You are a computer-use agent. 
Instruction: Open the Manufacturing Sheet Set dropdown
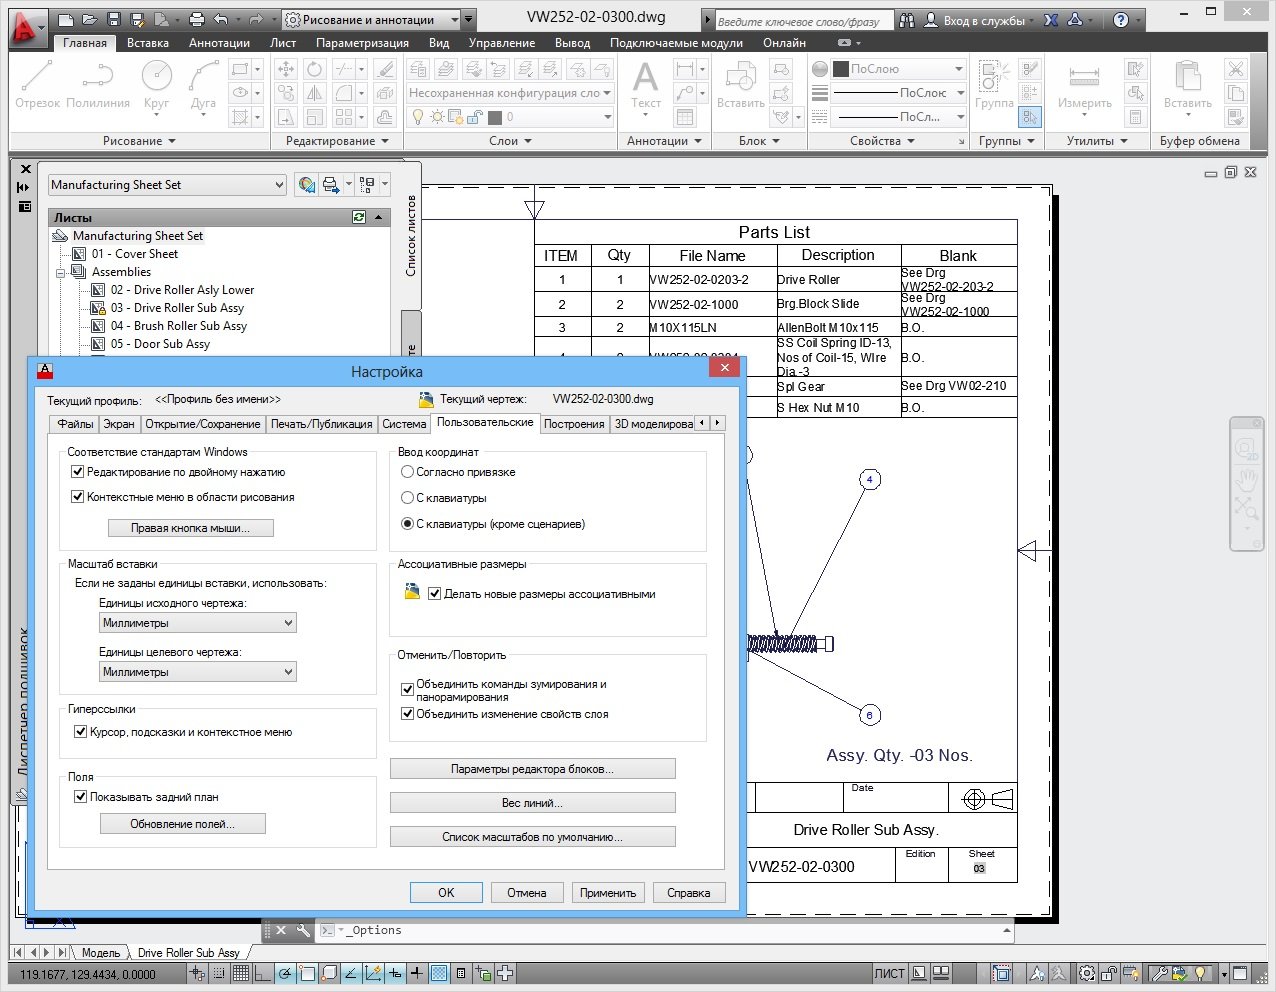pos(167,185)
